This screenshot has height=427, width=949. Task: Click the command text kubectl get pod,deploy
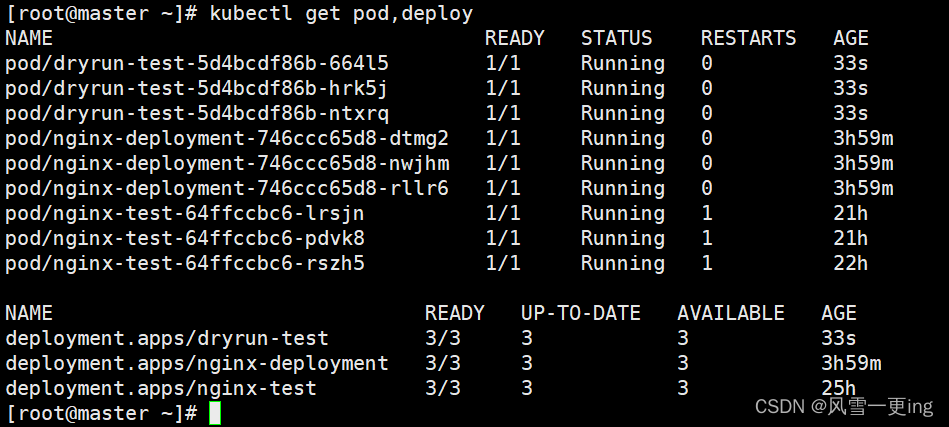click(x=341, y=13)
